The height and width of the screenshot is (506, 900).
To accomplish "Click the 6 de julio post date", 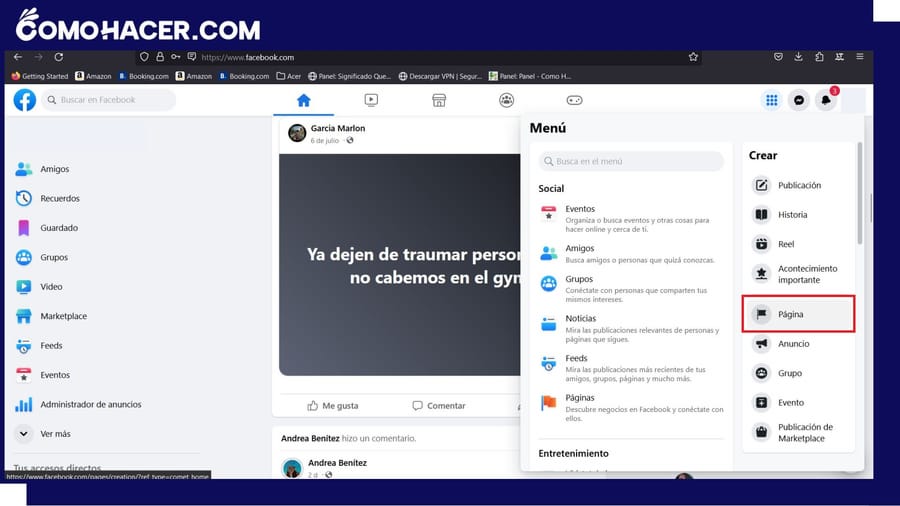I will (x=324, y=141).
